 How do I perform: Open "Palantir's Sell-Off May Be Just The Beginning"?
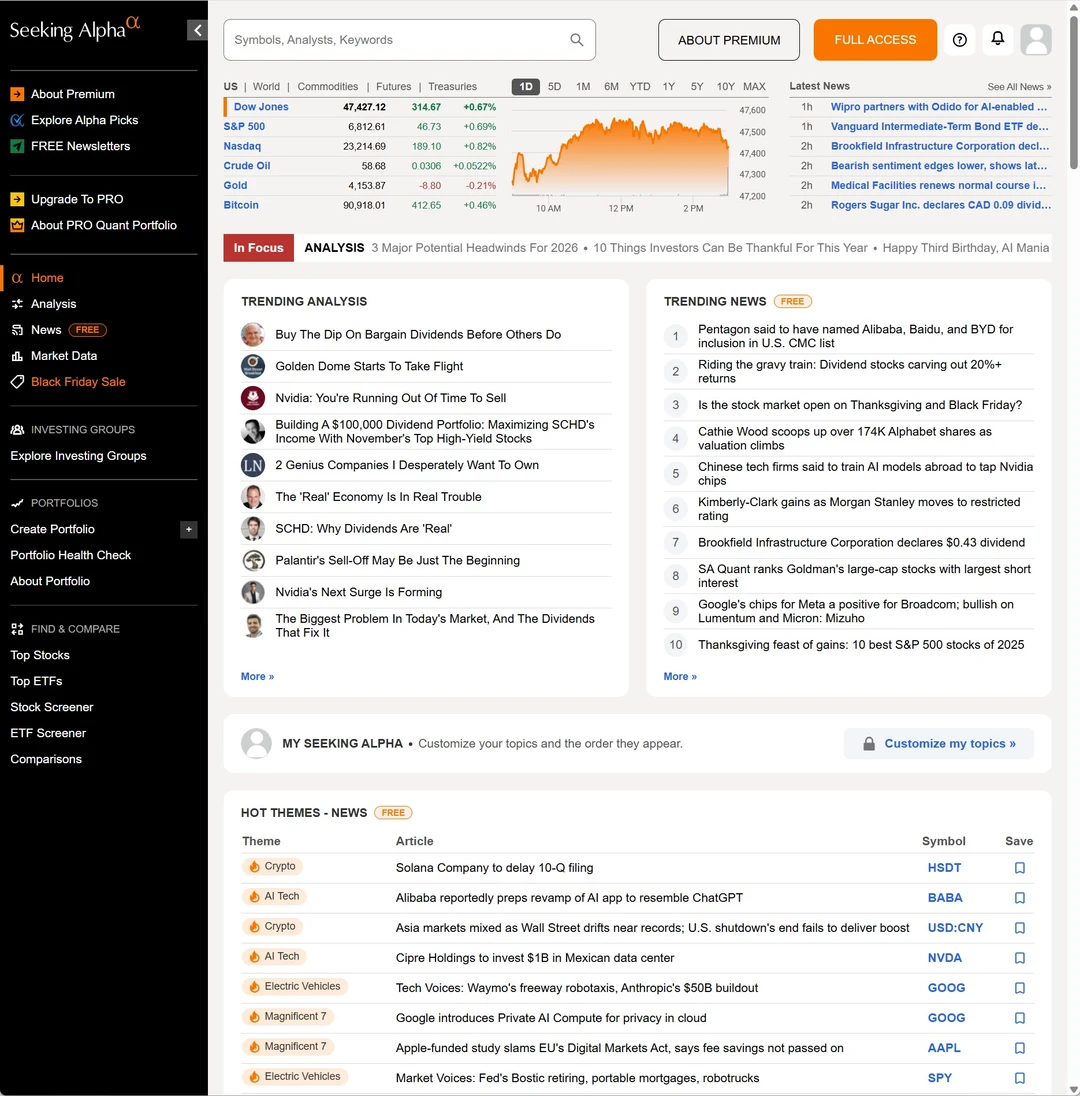398,561
